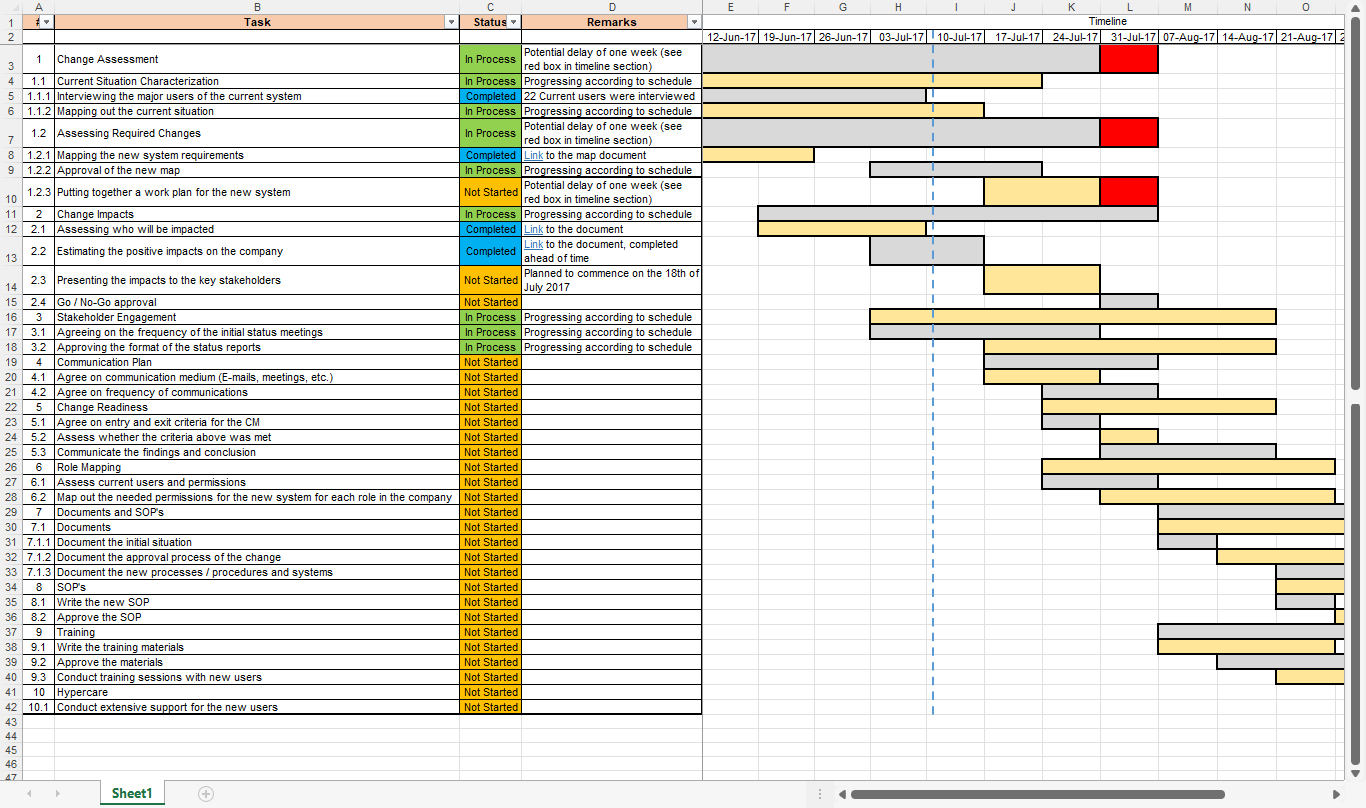Select the Sheet1 tab
The width and height of the screenshot is (1366, 808).
tap(132, 793)
